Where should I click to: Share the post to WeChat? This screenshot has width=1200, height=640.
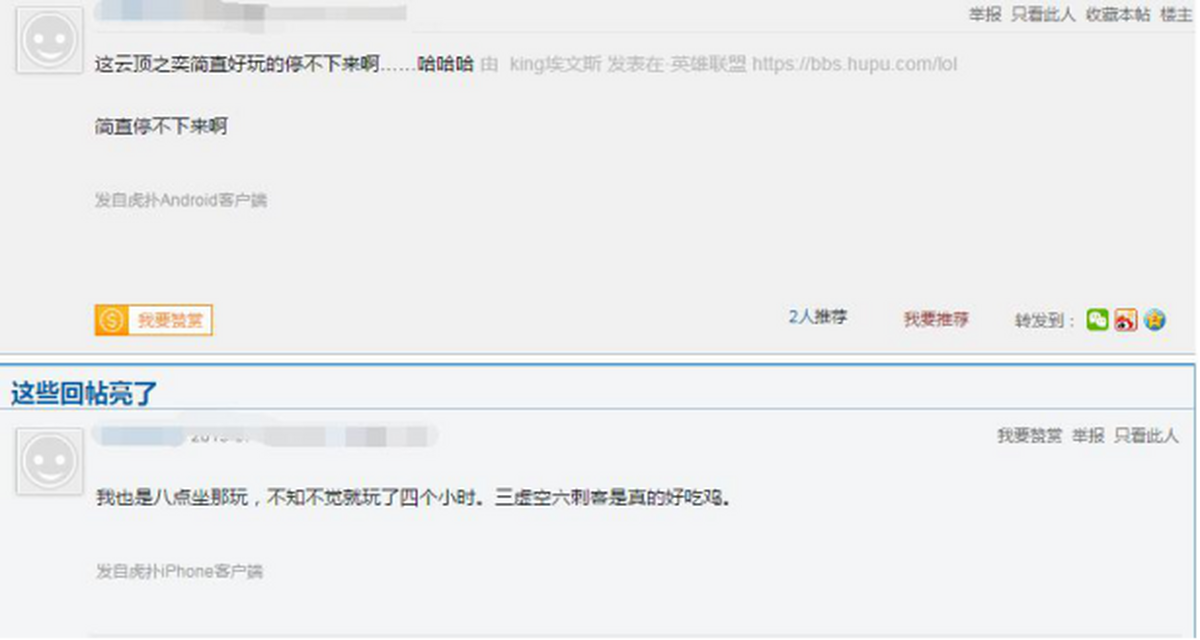[x=1097, y=320]
